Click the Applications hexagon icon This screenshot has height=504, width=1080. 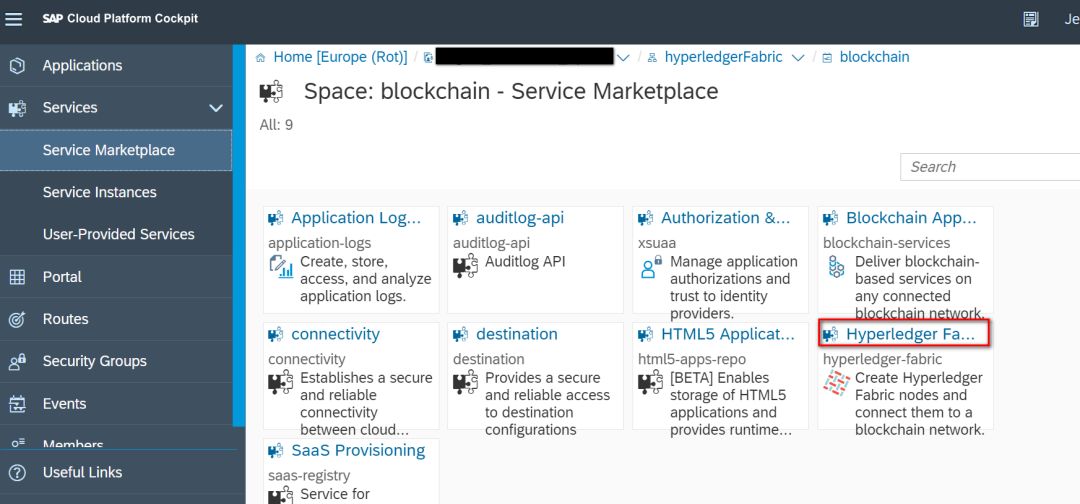(17, 65)
